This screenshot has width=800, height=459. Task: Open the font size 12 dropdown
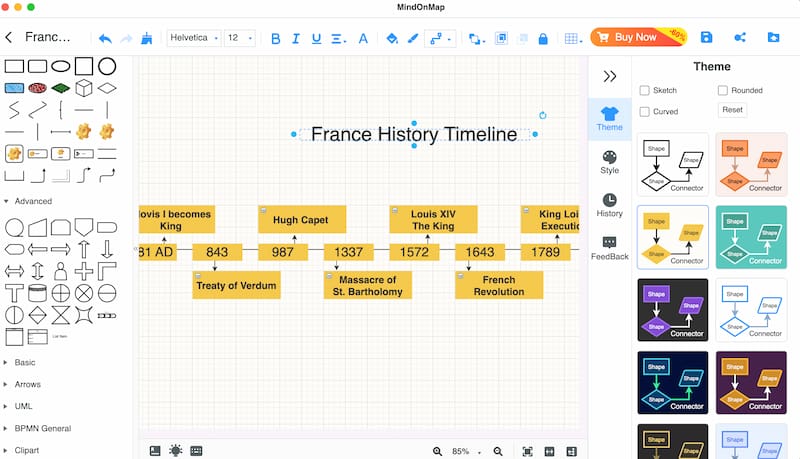(240, 38)
